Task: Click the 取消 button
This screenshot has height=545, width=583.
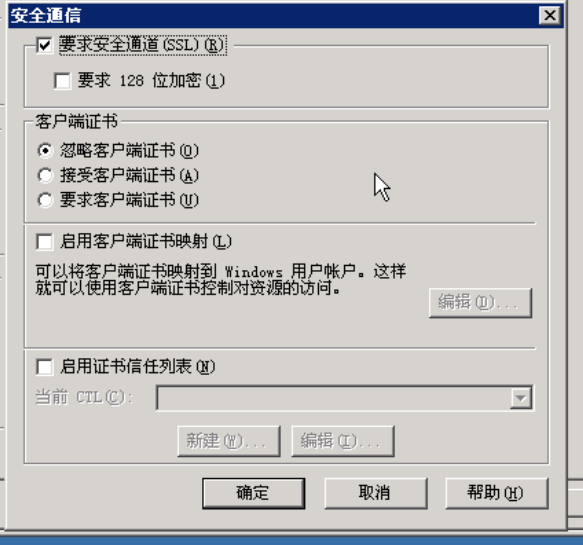Action: pos(376,493)
